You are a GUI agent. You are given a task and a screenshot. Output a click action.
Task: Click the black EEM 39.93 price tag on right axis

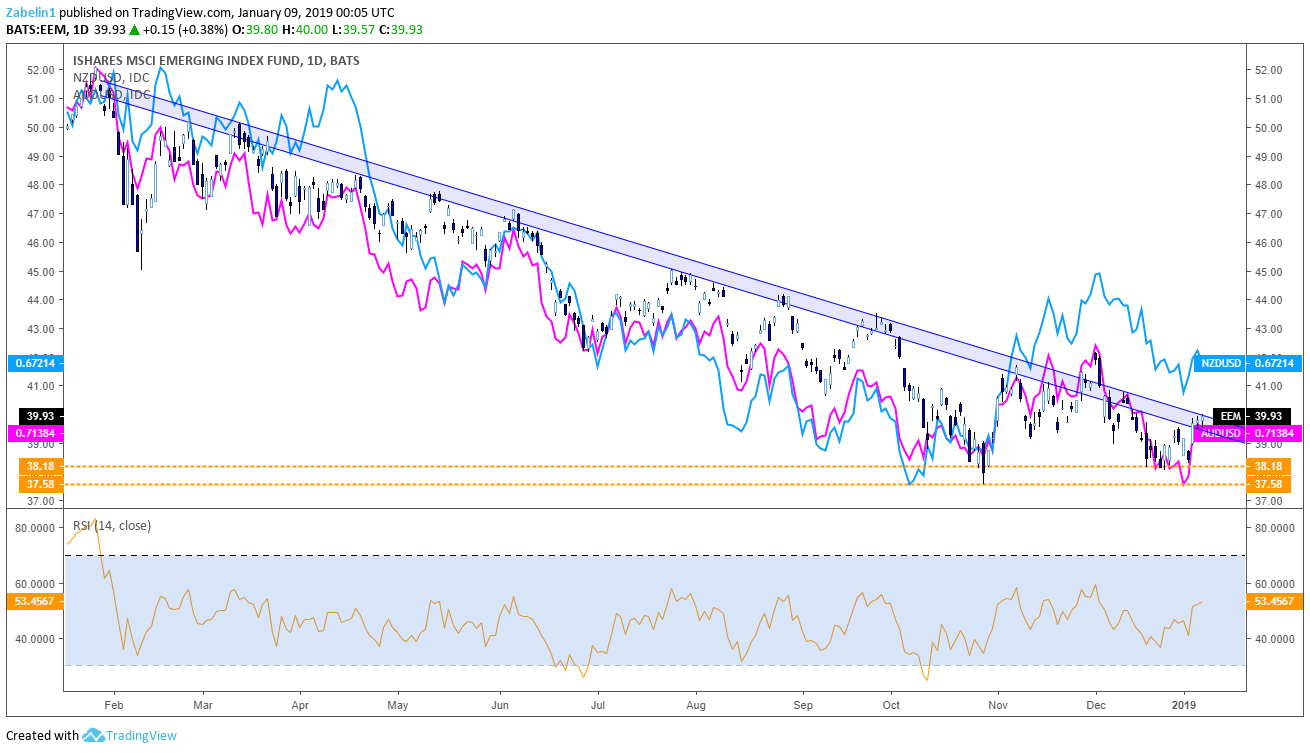pos(1253,416)
